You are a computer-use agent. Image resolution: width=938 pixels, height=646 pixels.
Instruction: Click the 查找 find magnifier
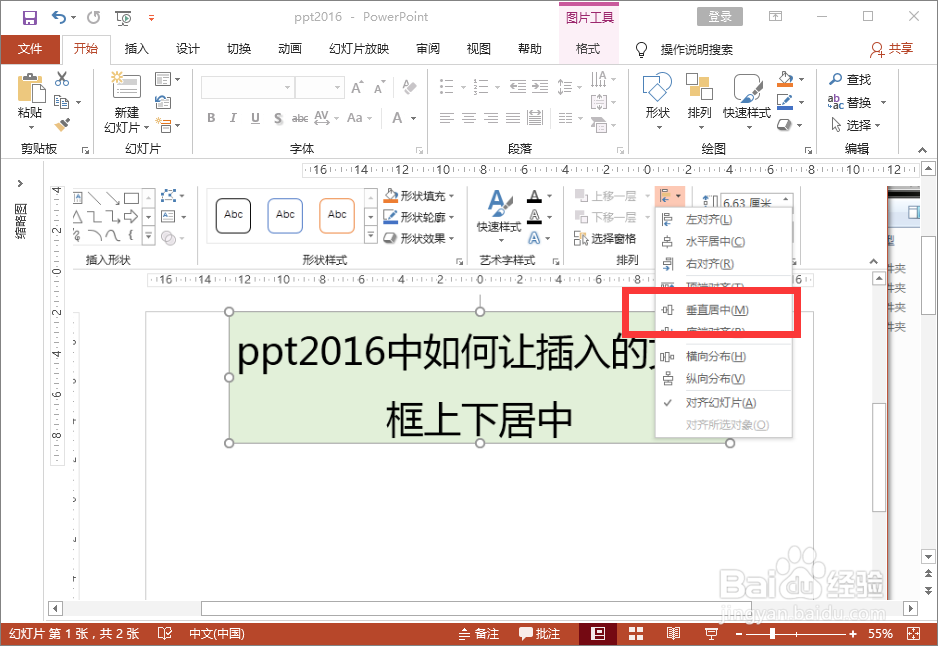pyautogui.click(x=835, y=79)
